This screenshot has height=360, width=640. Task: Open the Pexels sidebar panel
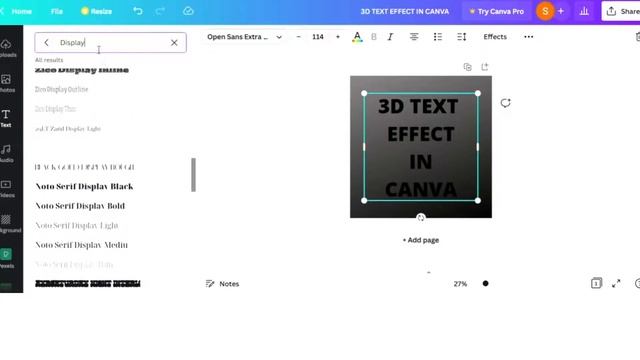pyautogui.click(x=6, y=259)
